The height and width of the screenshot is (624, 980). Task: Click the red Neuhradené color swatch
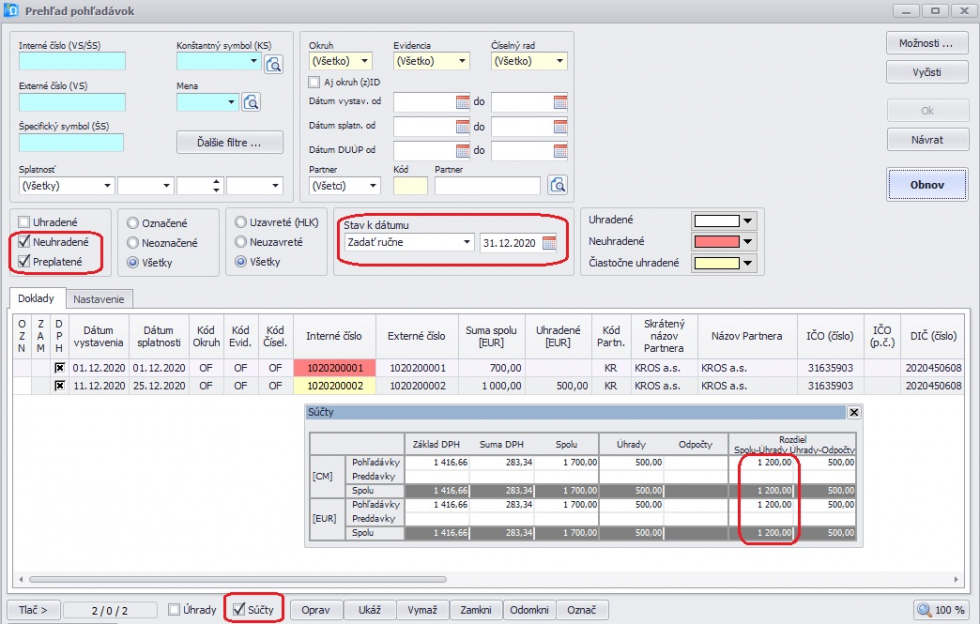point(716,241)
